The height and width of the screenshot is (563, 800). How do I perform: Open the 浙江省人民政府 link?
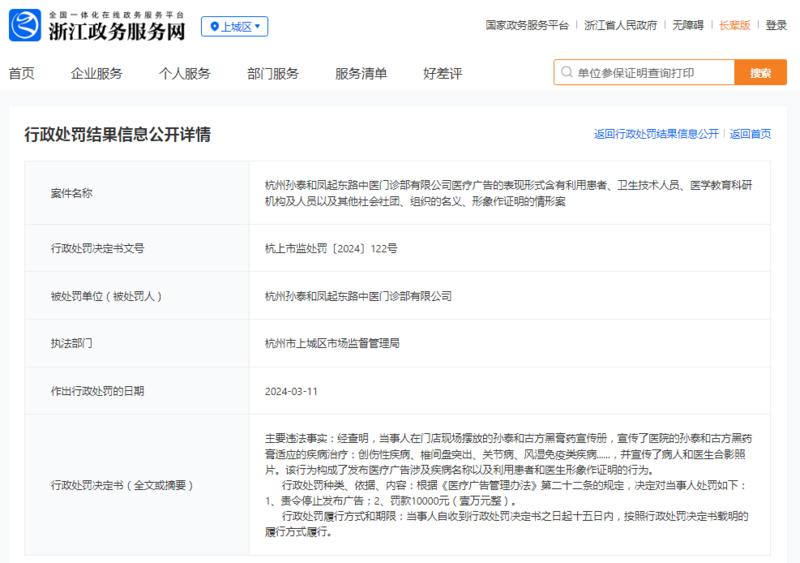click(x=620, y=25)
